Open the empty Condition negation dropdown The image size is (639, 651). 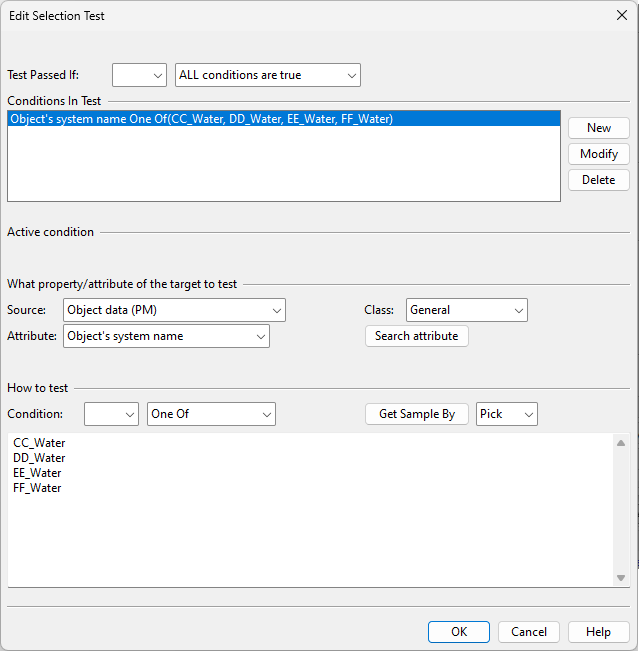coord(111,414)
